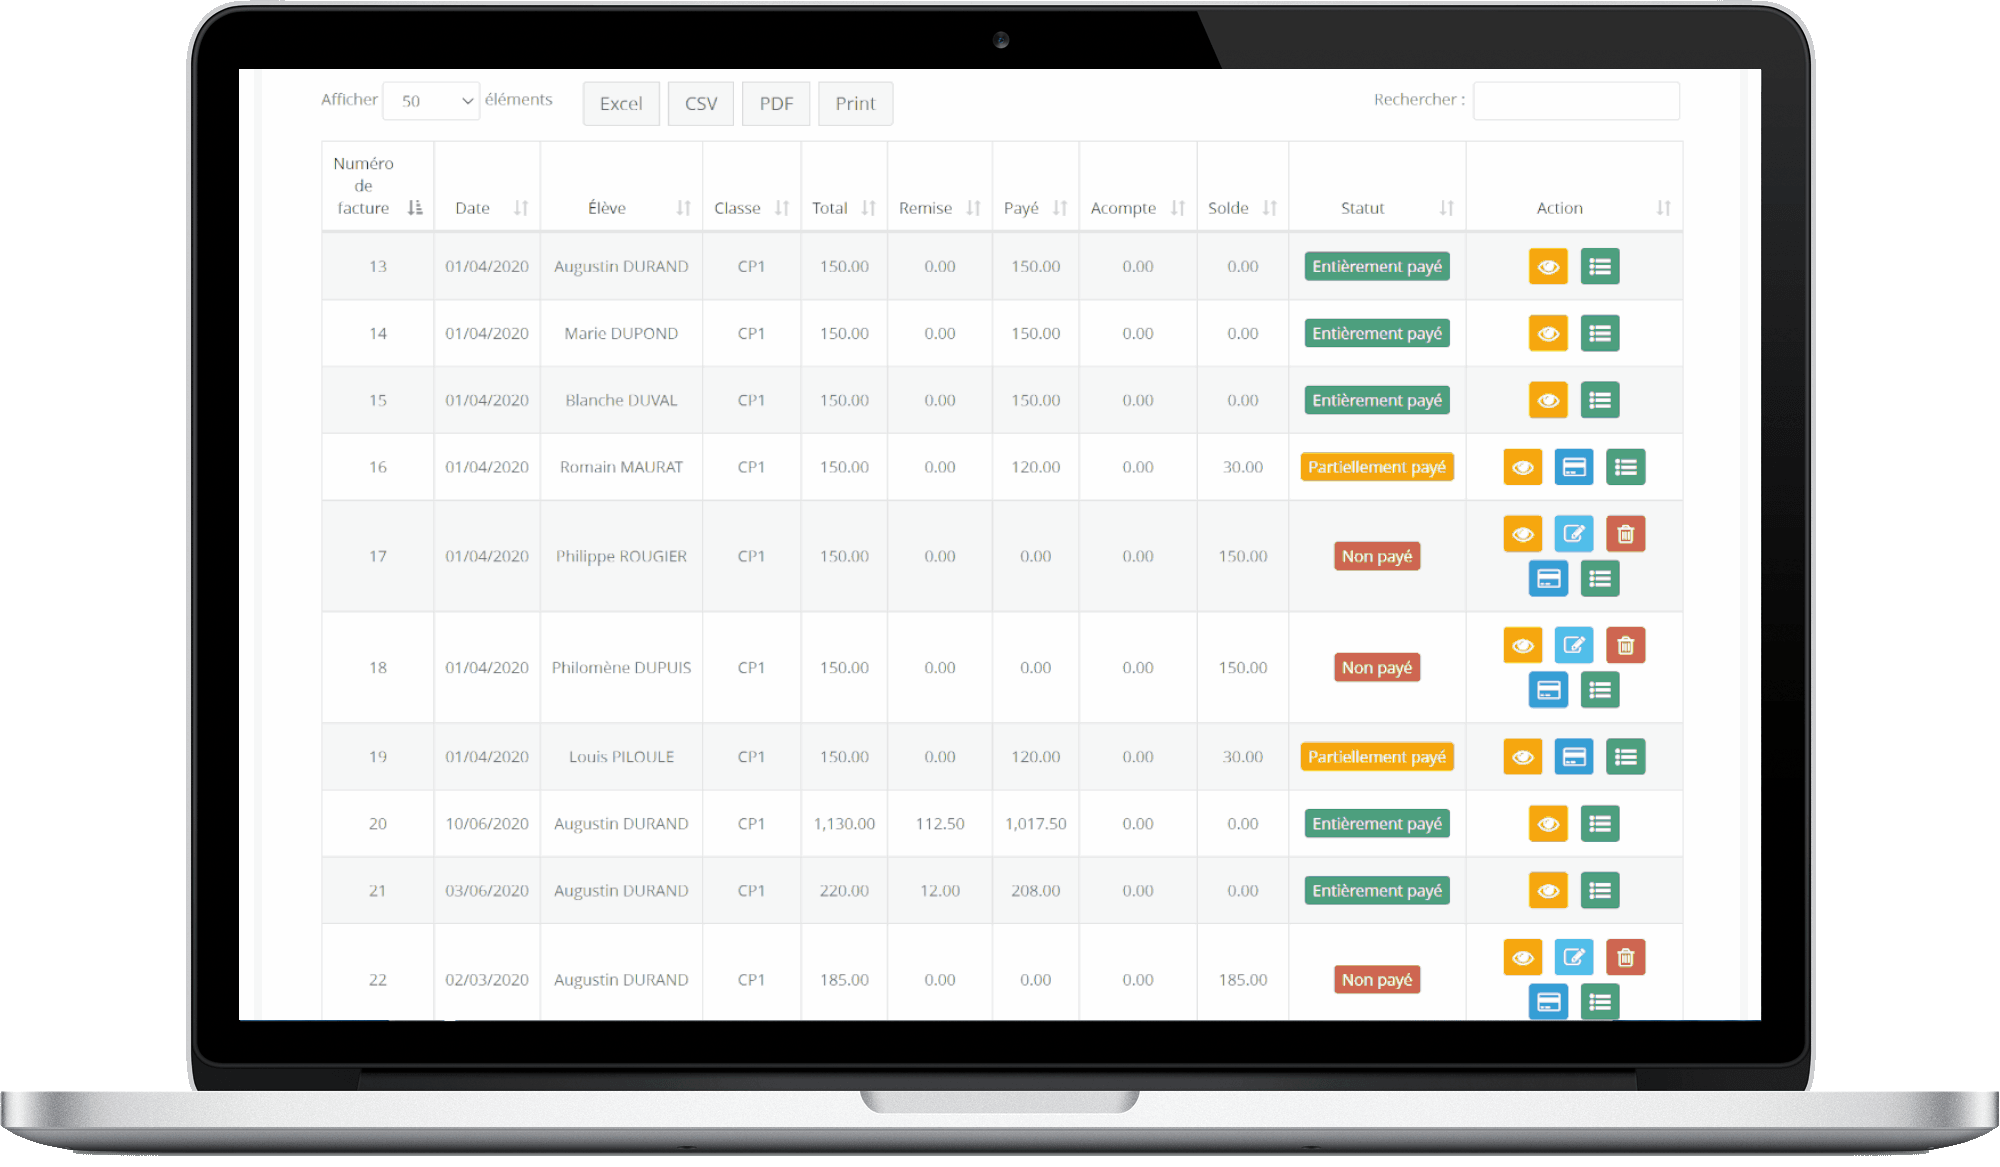
Task: Open the green list icon for invoice 13
Action: tap(1600, 267)
